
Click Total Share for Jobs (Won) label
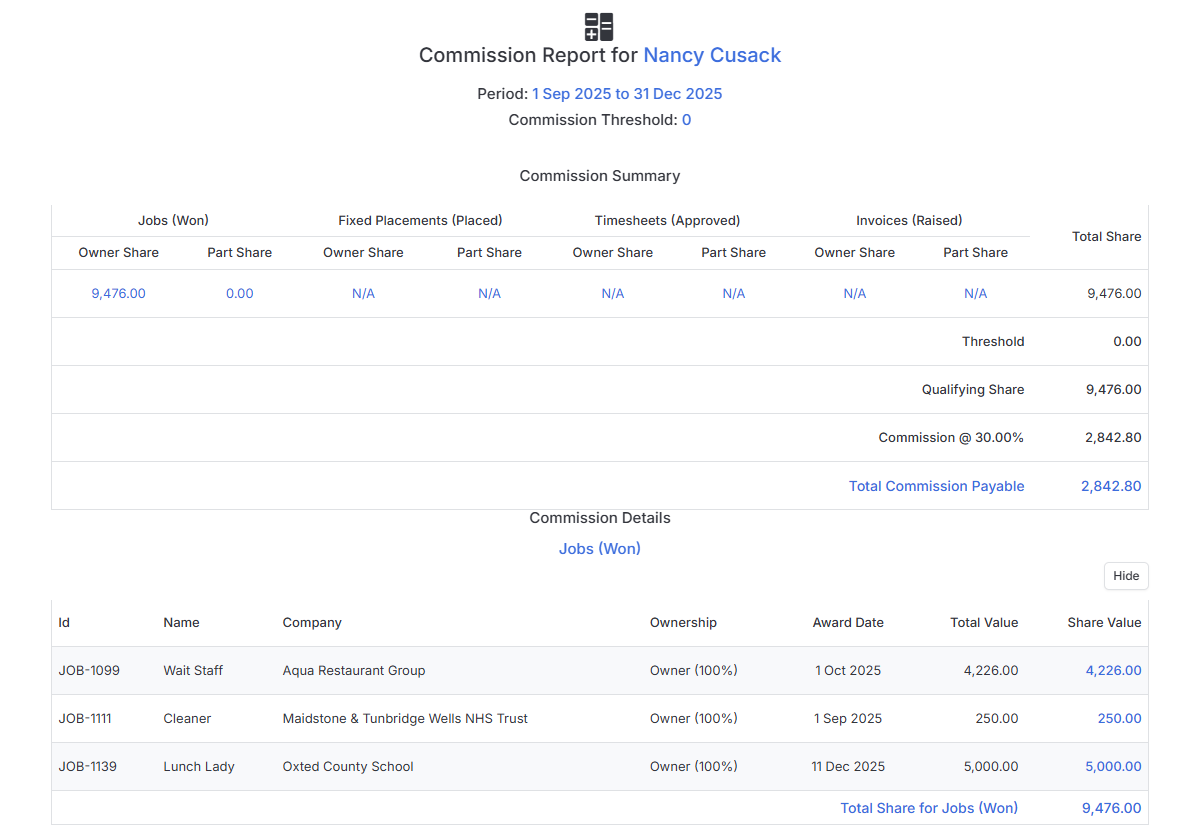pyautogui.click(x=929, y=808)
